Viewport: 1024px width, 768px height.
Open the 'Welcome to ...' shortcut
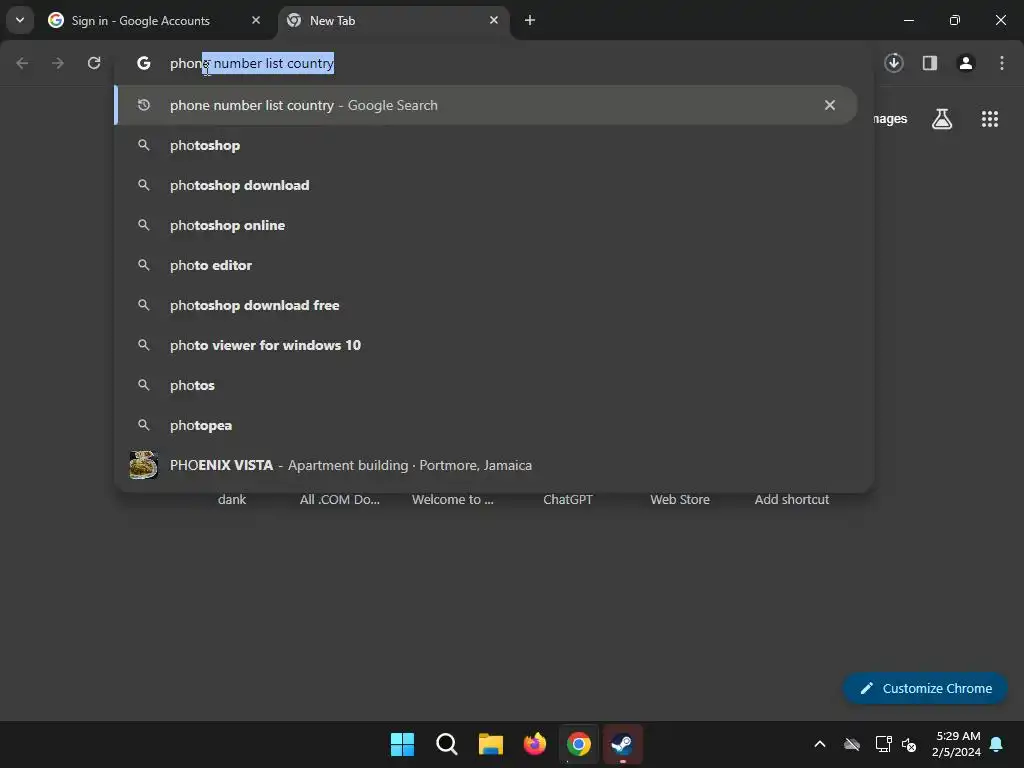click(453, 500)
